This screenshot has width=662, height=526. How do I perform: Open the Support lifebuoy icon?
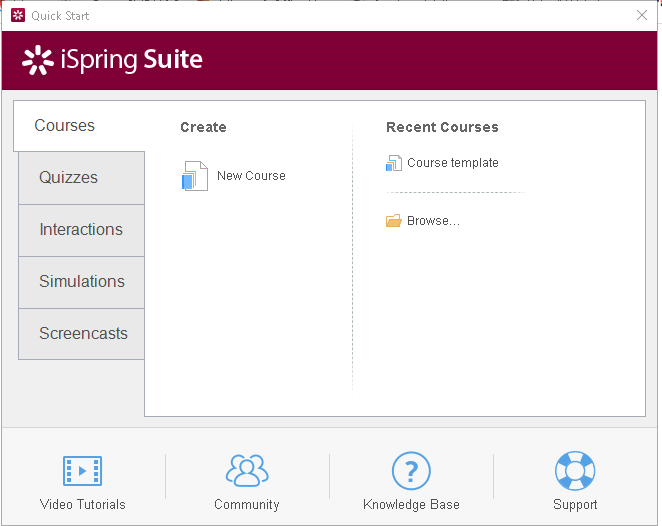tap(575, 471)
